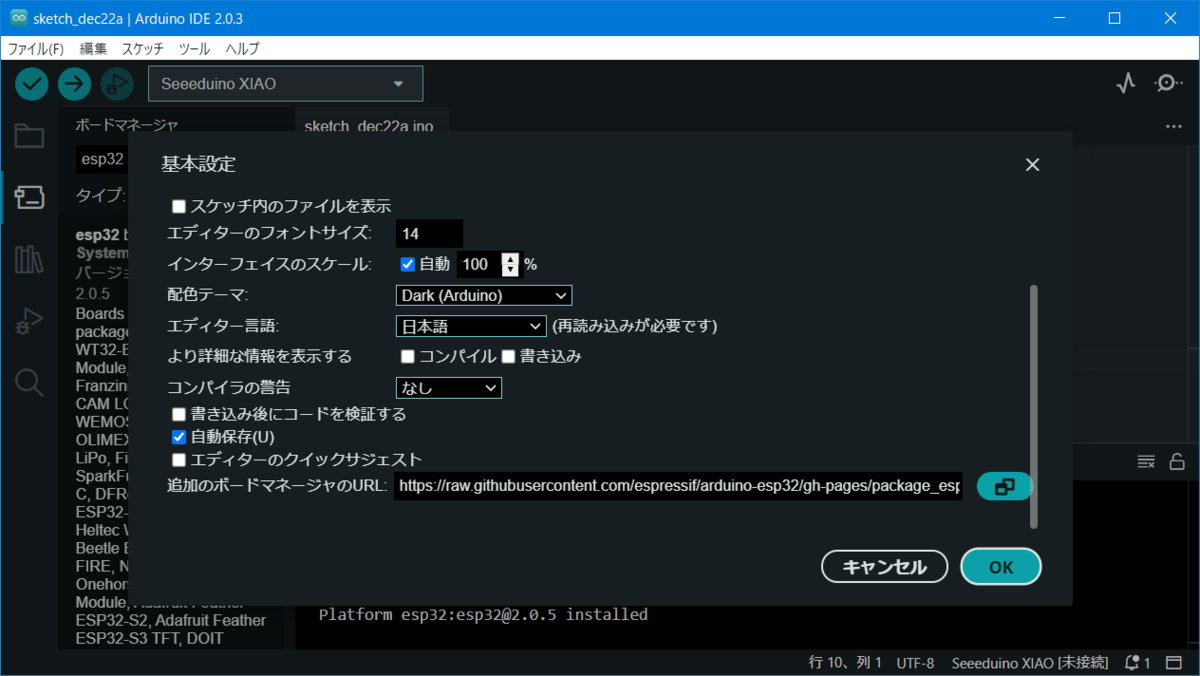Open the コンパイラの警告 なし dropdown
The image size is (1200, 676).
pyautogui.click(x=449, y=387)
